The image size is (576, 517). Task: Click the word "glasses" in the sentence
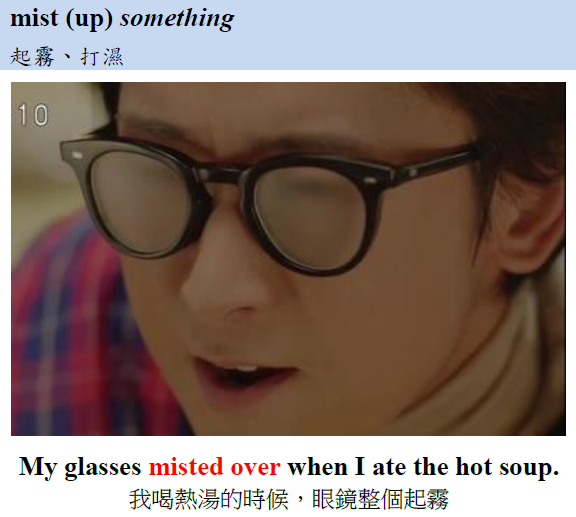(103, 468)
